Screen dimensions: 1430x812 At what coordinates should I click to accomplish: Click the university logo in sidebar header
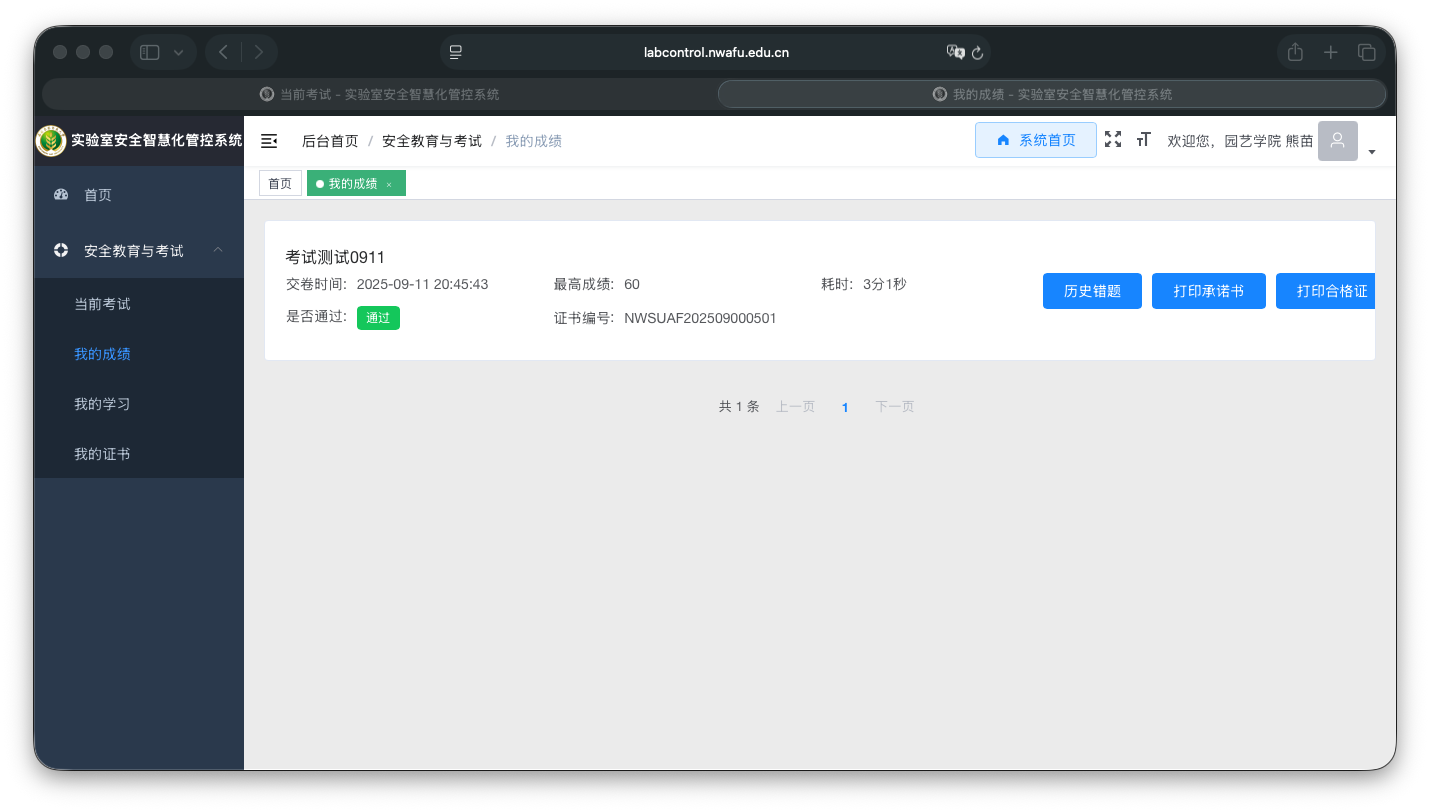point(50,141)
